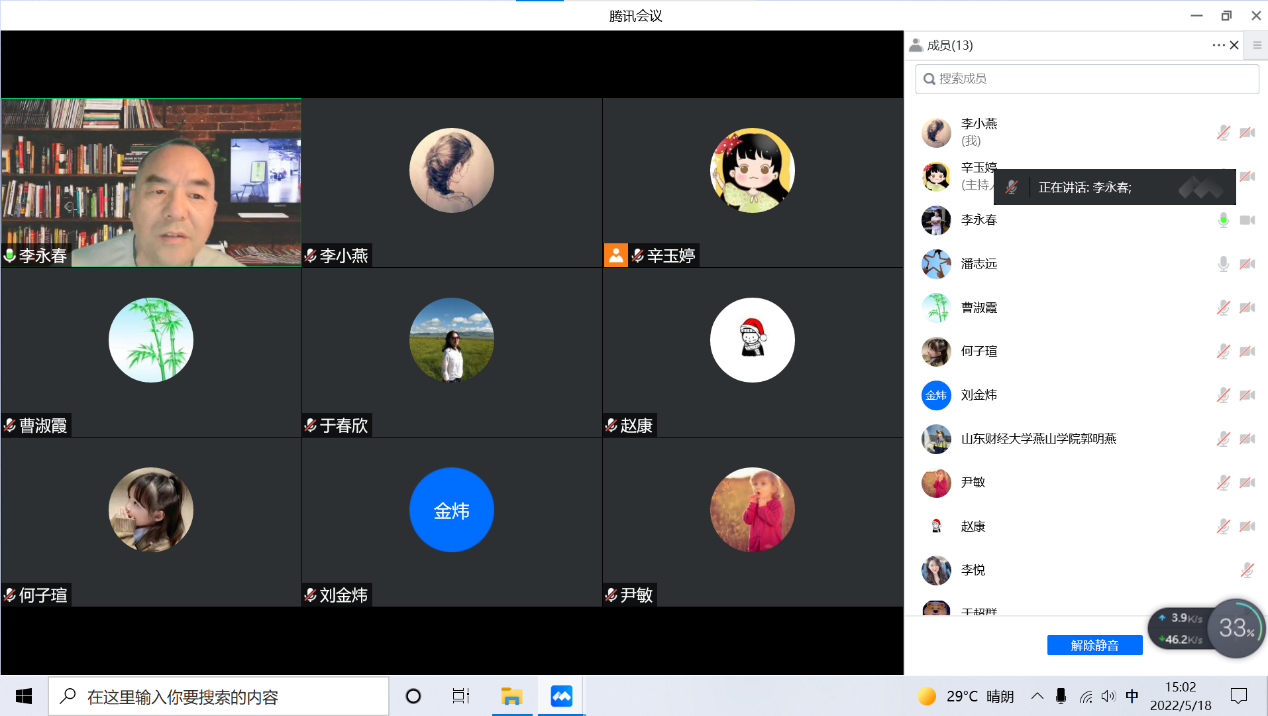The width and height of the screenshot is (1268, 716).
Task: Select 刘金炜 in the member list
Action: pyautogui.click(x=979, y=395)
